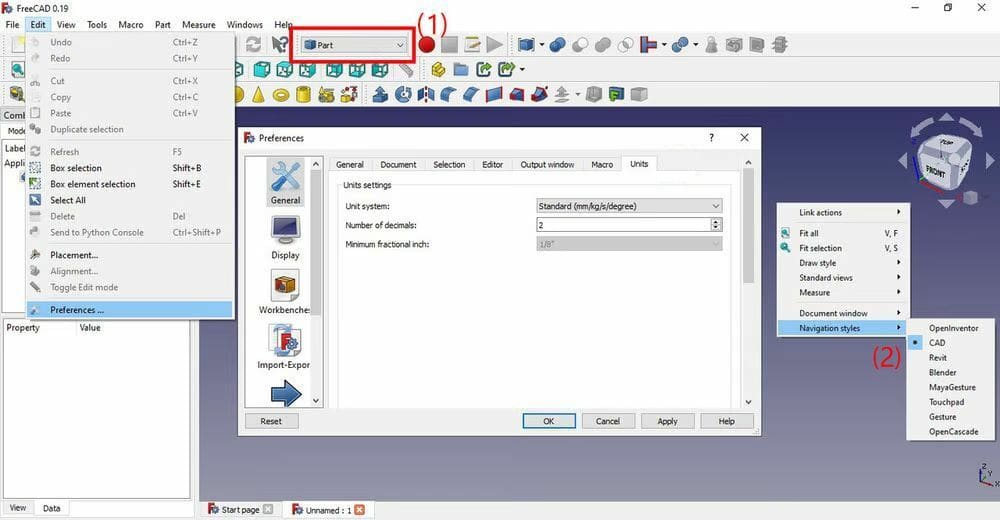Select the Boolean operation icon with two blue spheres

pos(557,45)
